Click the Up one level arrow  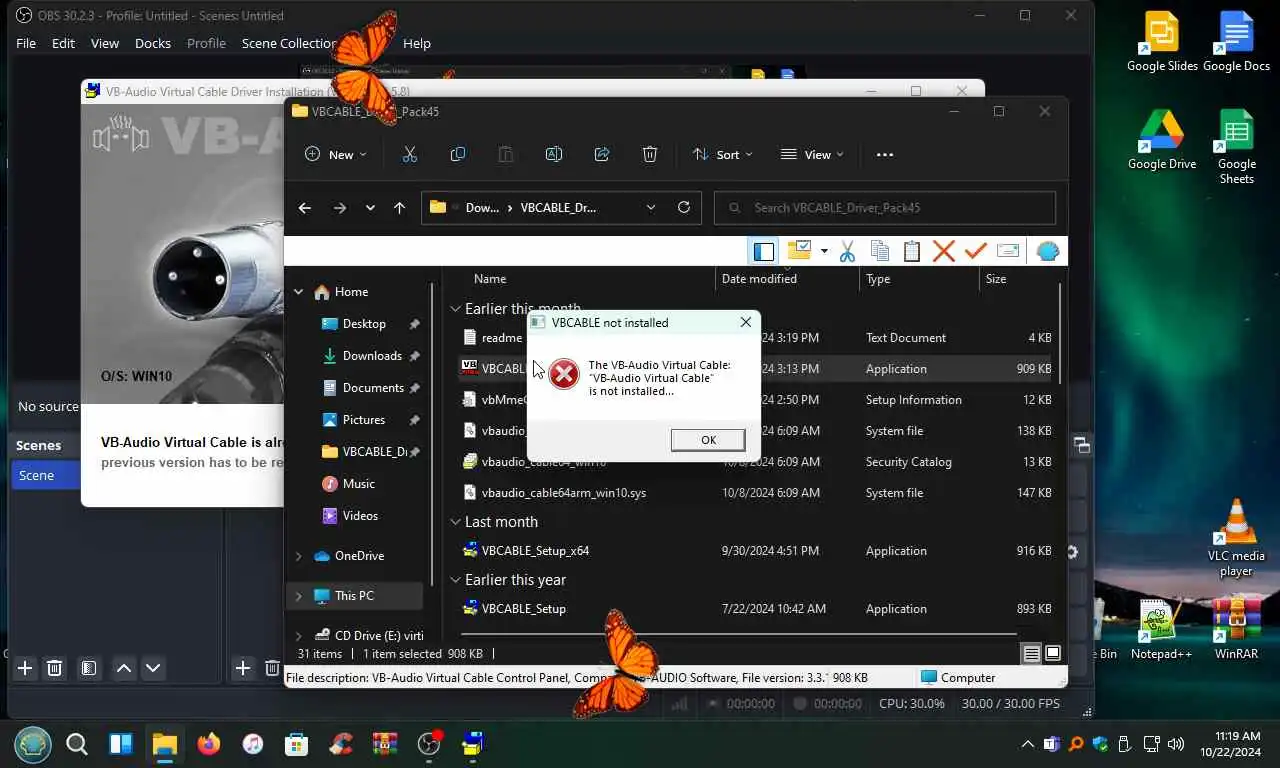(x=399, y=208)
